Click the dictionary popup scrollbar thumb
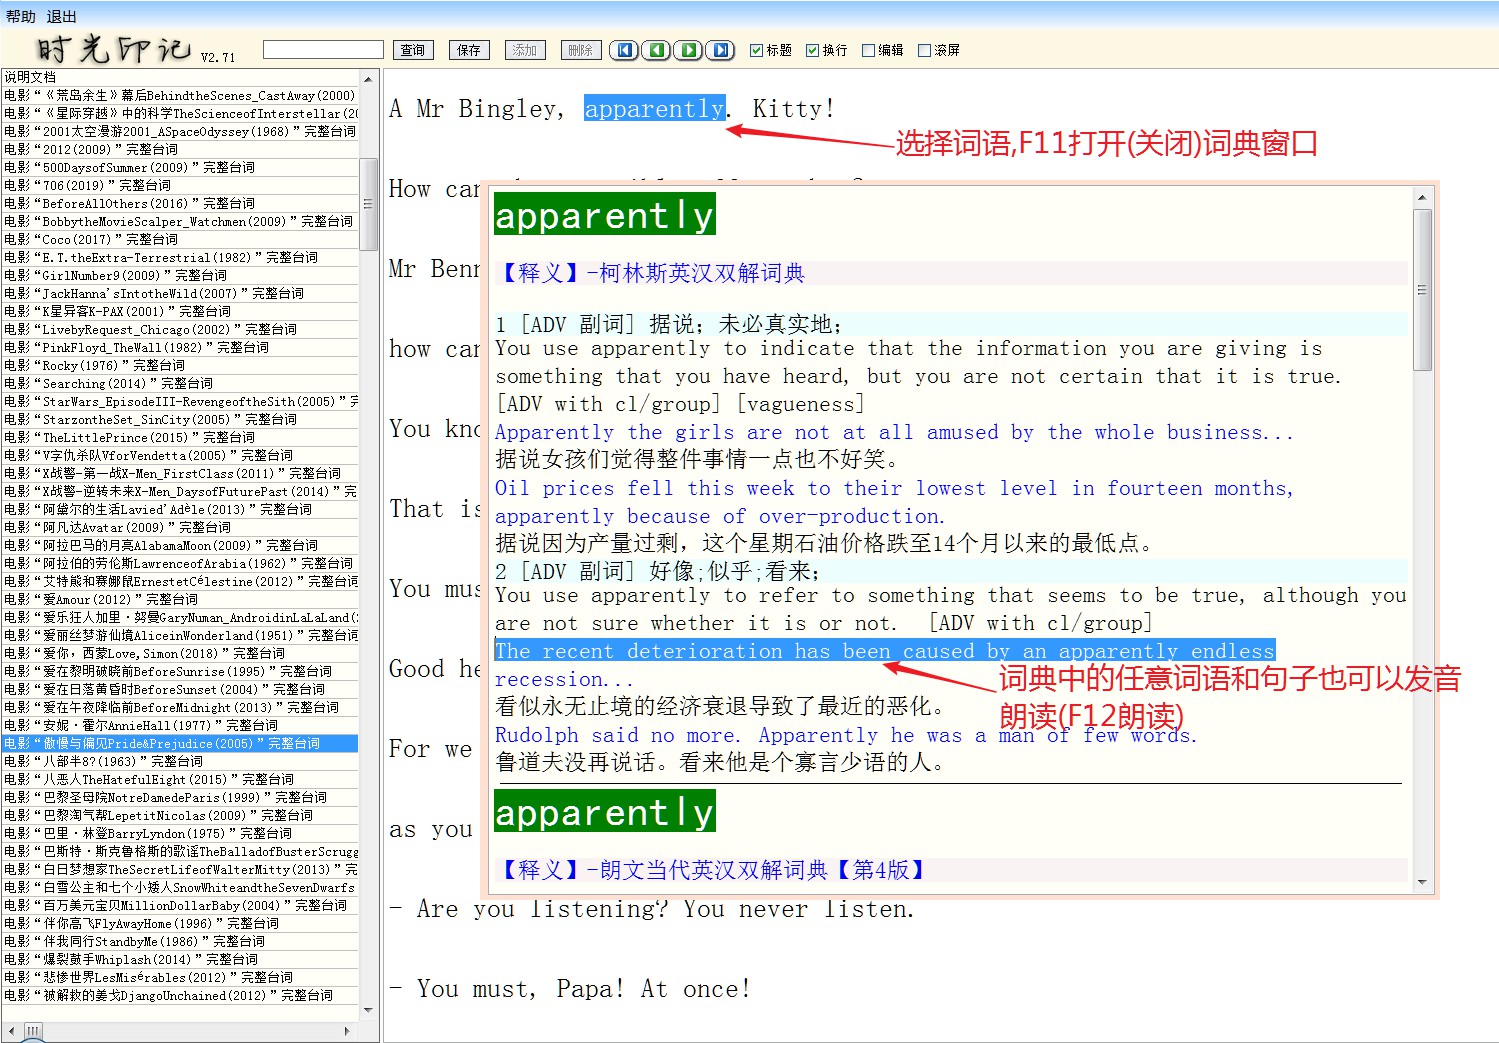 [x=1422, y=290]
